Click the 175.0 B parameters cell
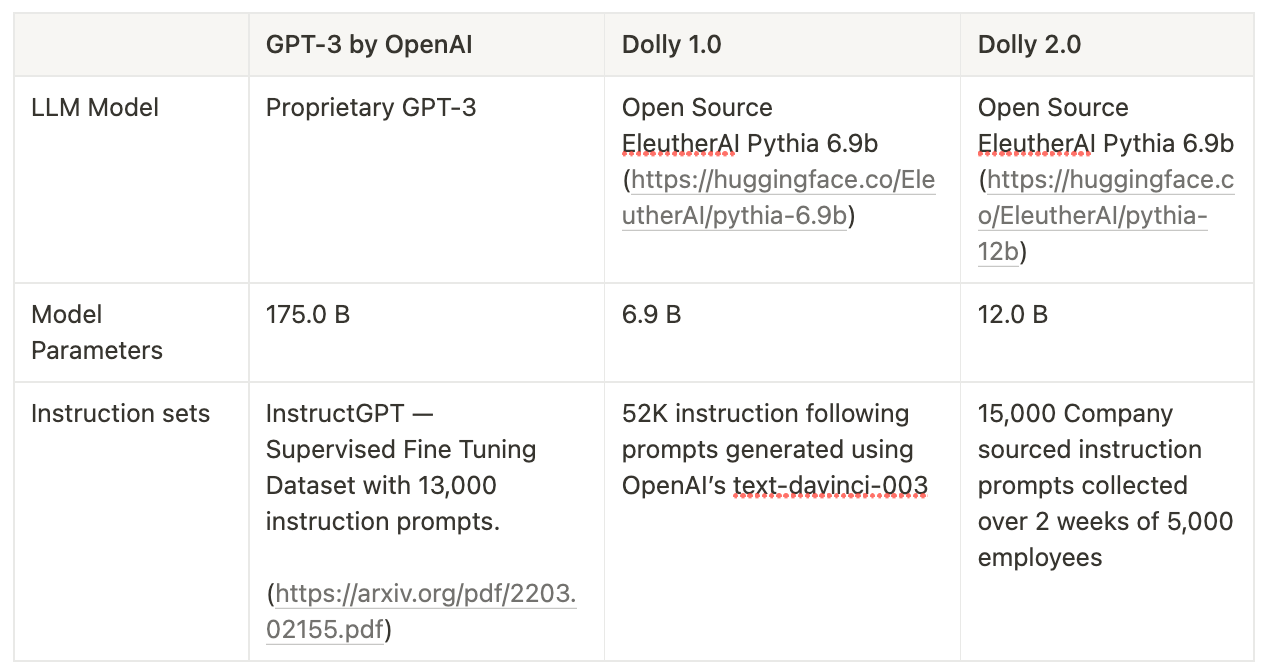 (427, 333)
